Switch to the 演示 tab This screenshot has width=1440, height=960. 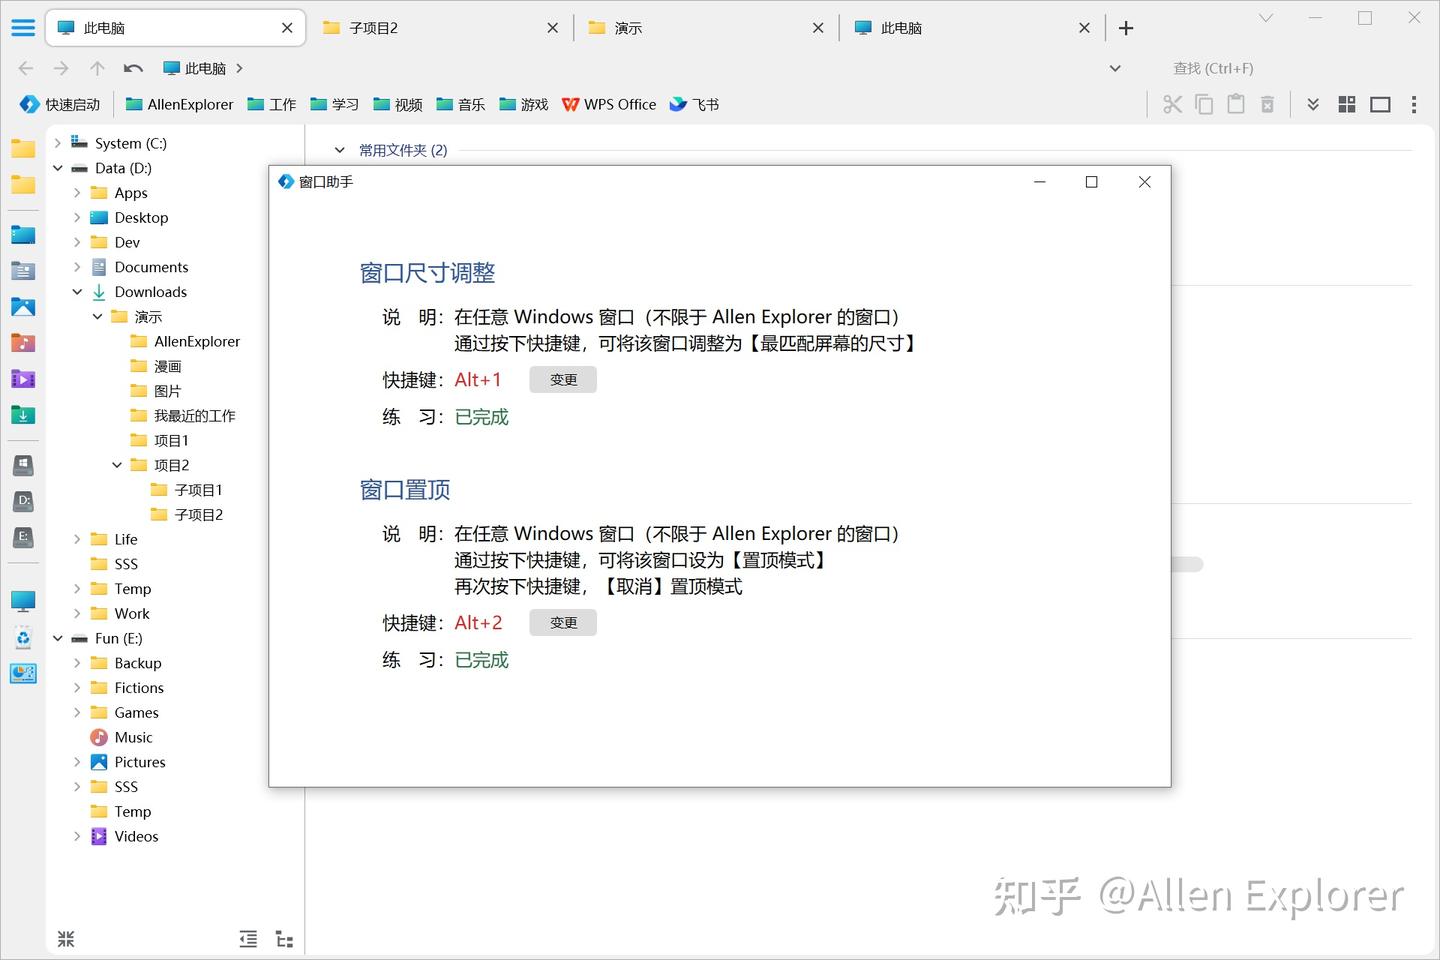(626, 27)
